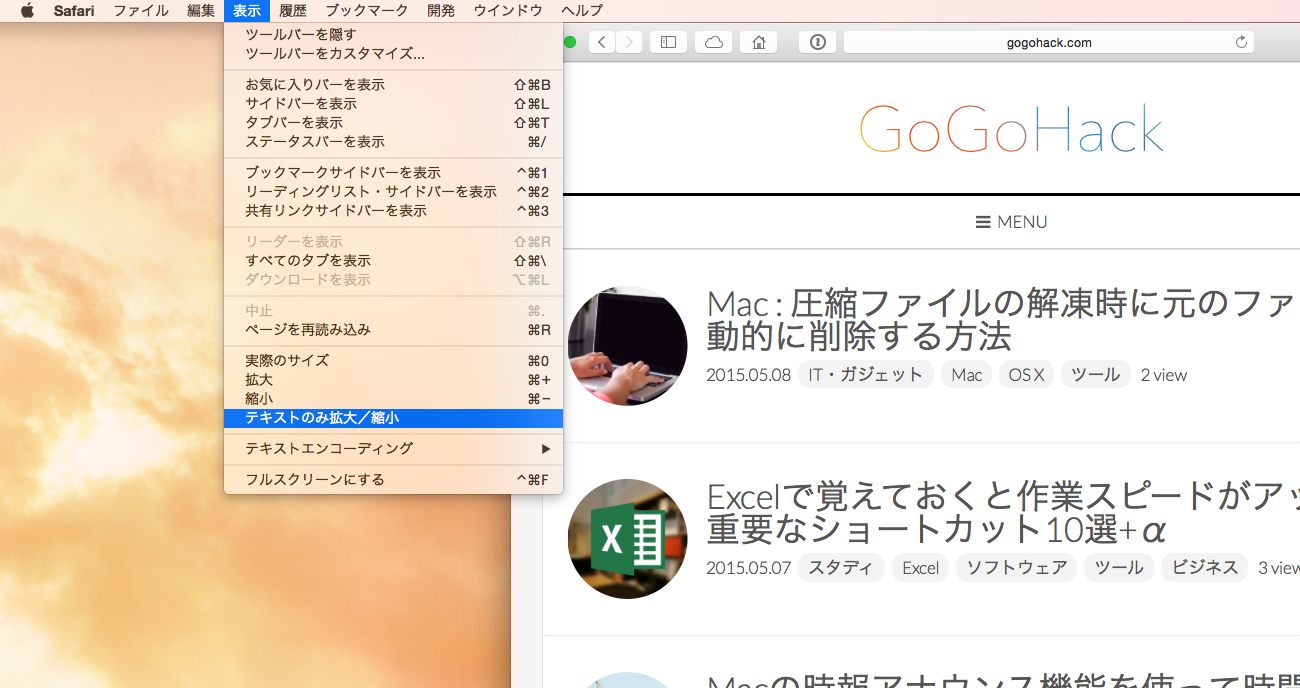Click the Excel tag

tap(920, 568)
